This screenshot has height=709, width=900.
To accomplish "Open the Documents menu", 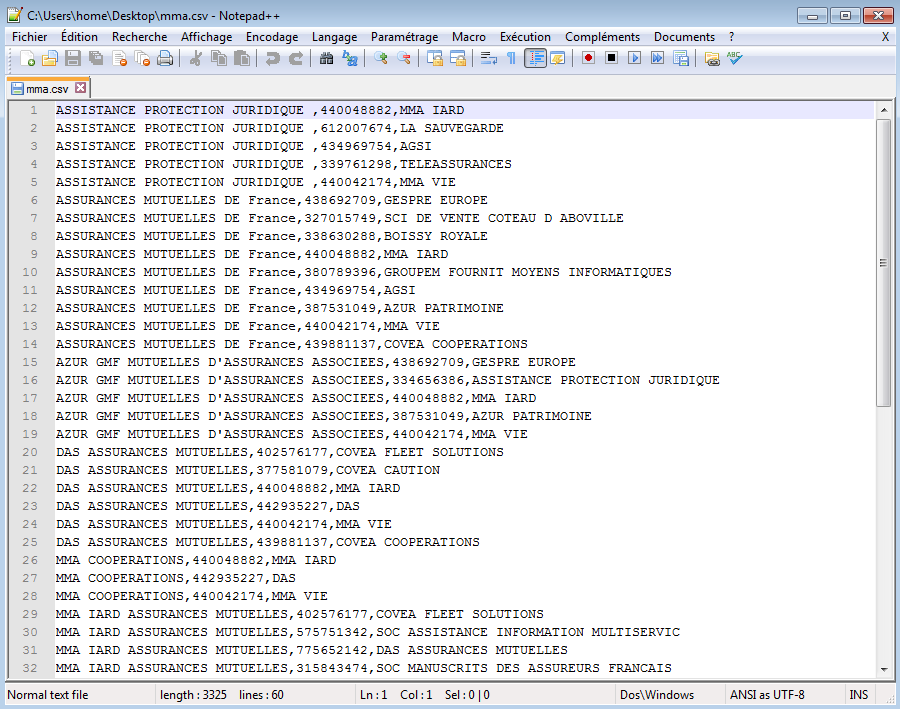I will 684,37.
